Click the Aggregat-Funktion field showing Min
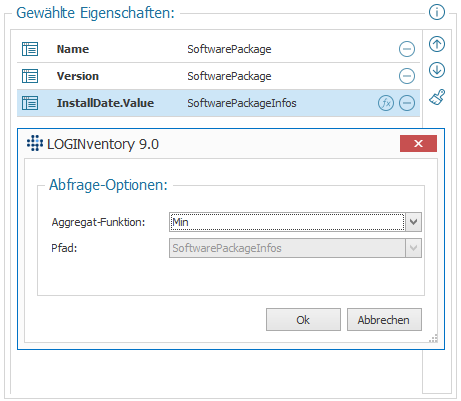This screenshot has height=401, width=461. coord(287,222)
